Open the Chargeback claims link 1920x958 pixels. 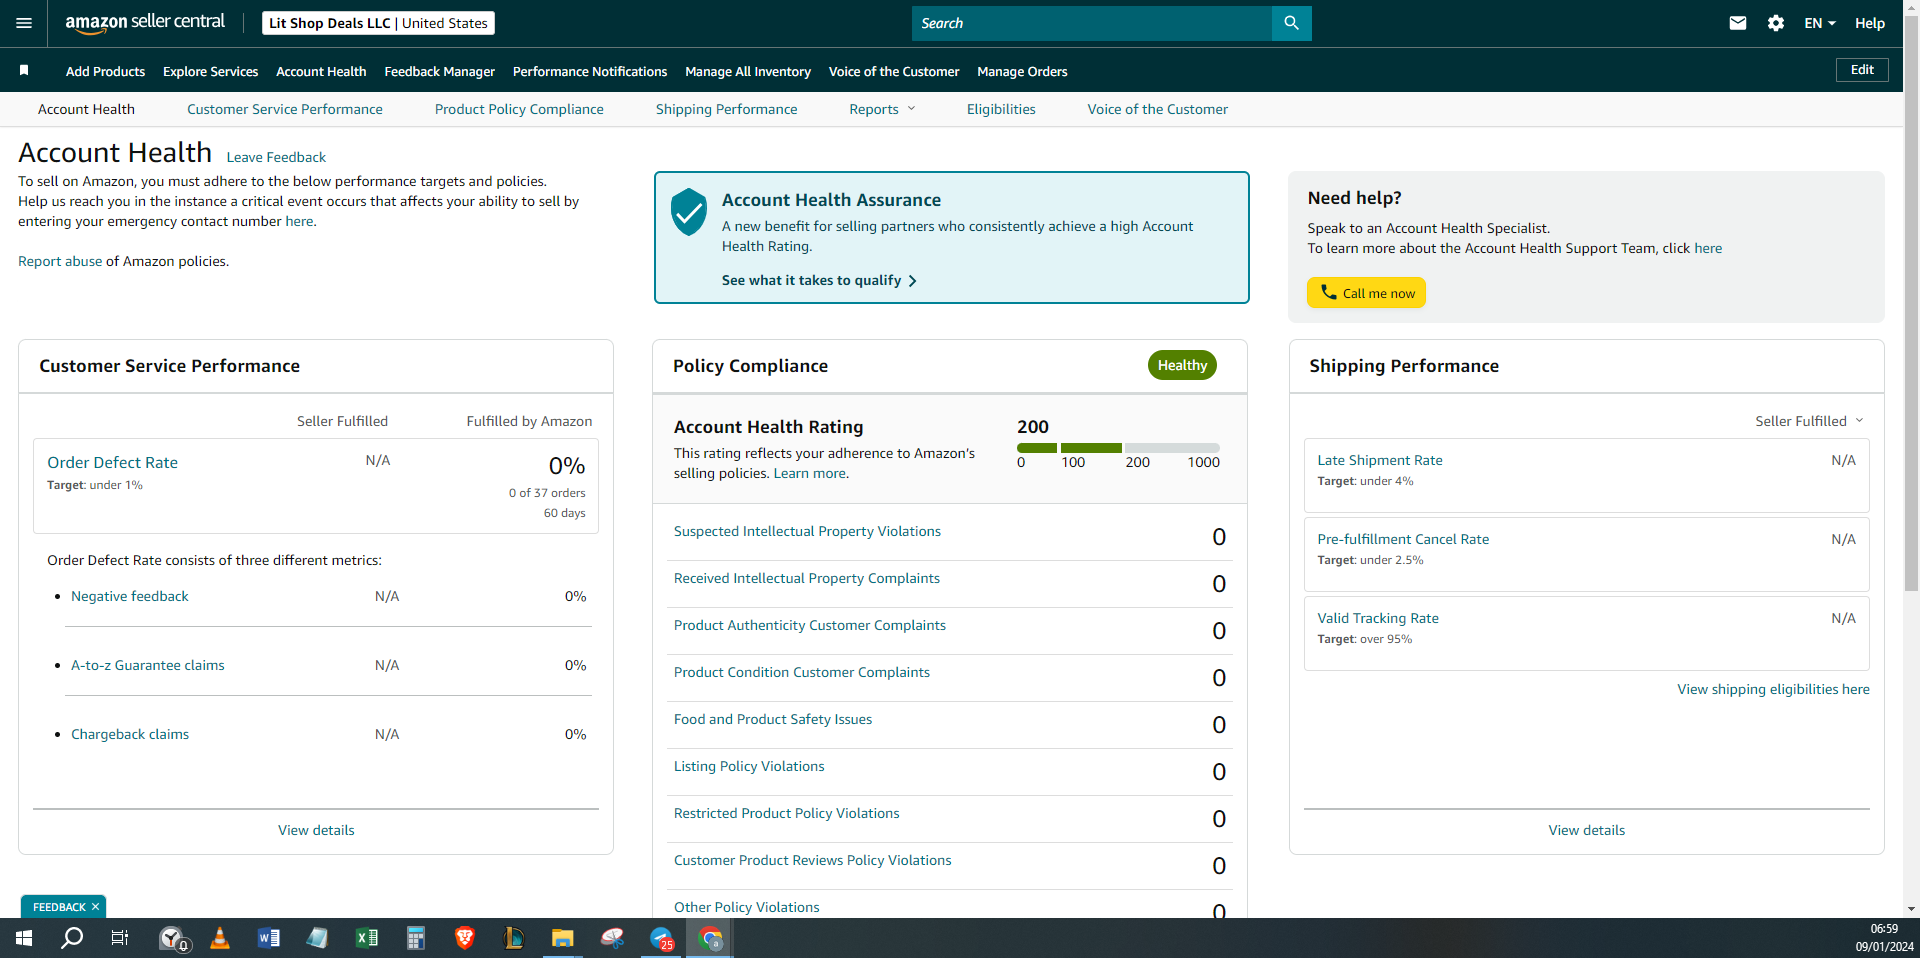click(130, 734)
